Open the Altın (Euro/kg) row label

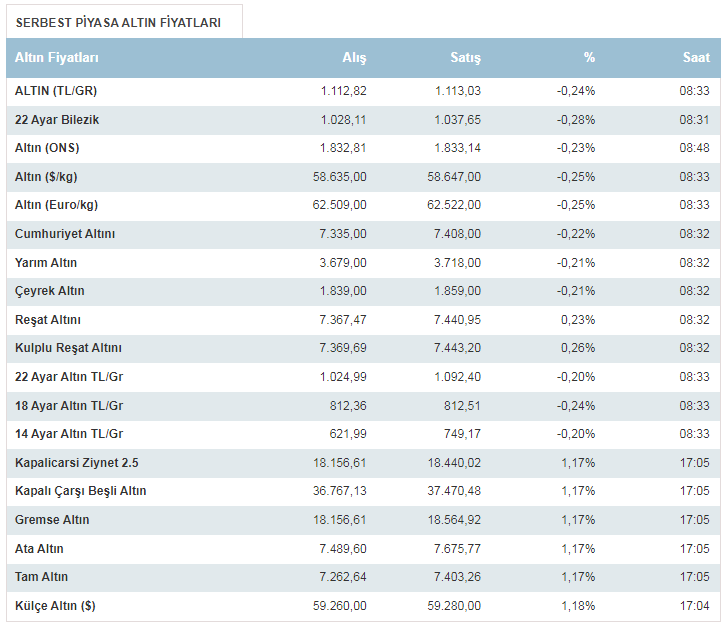click(x=56, y=205)
